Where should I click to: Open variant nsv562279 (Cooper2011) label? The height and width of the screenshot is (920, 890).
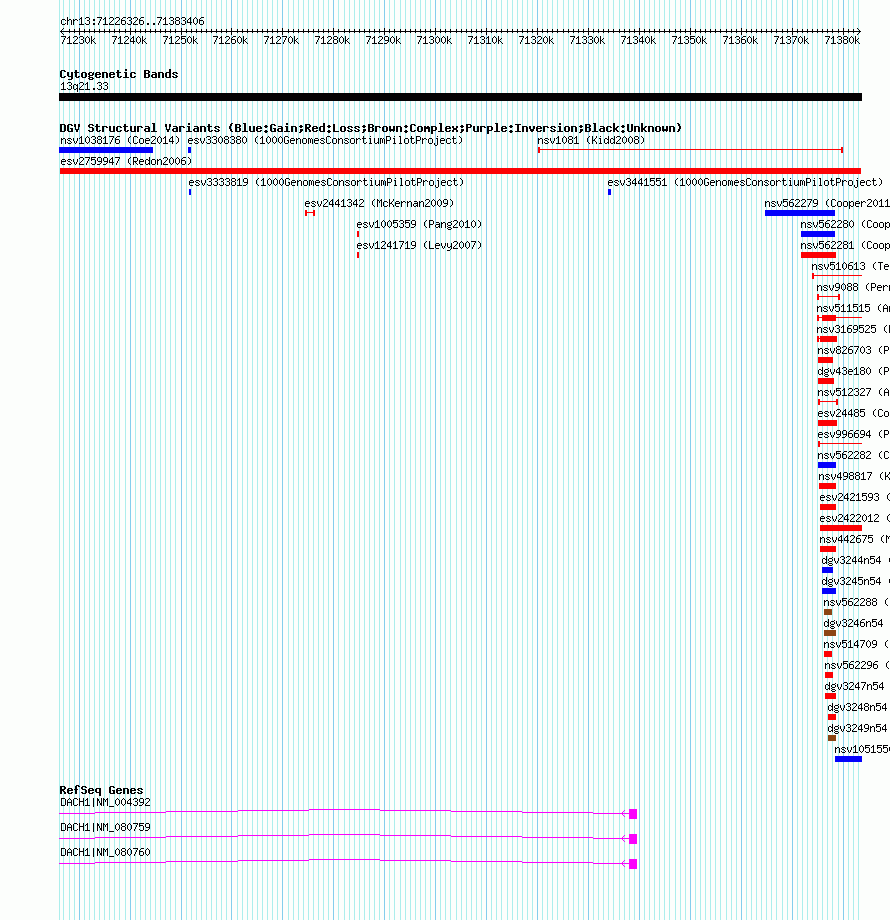pos(827,204)
